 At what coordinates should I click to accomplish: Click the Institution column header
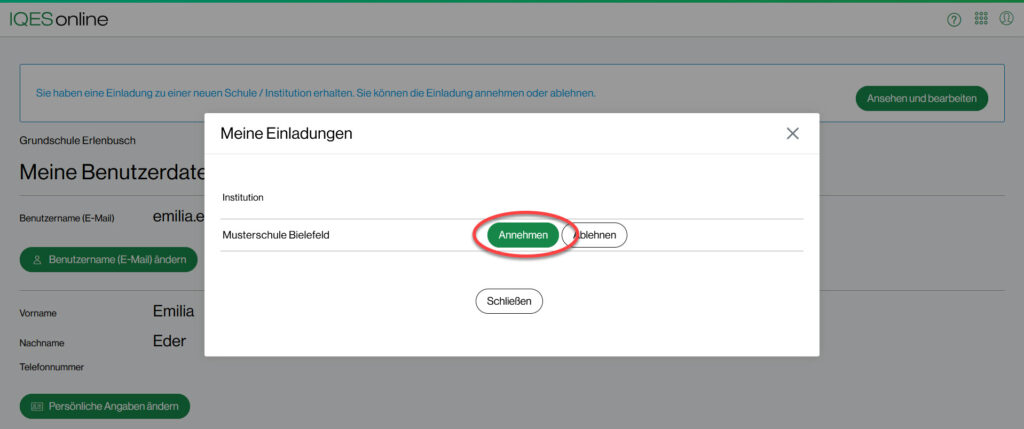pyautogui.click(x=243, y=198)
